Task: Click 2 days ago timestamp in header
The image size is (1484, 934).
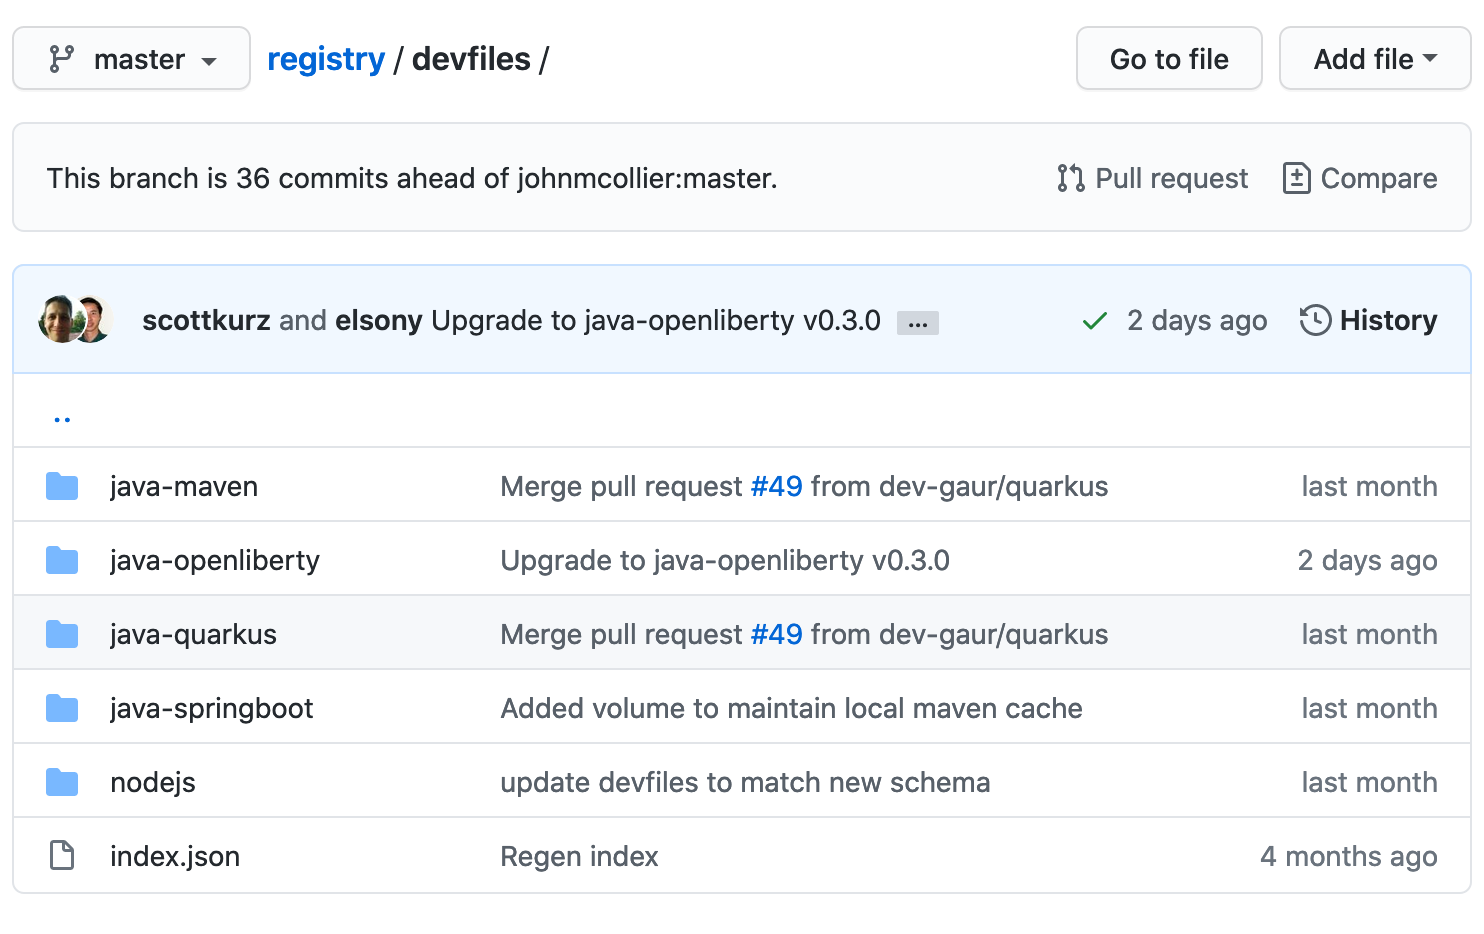Action: click(x=1197, y=320)
